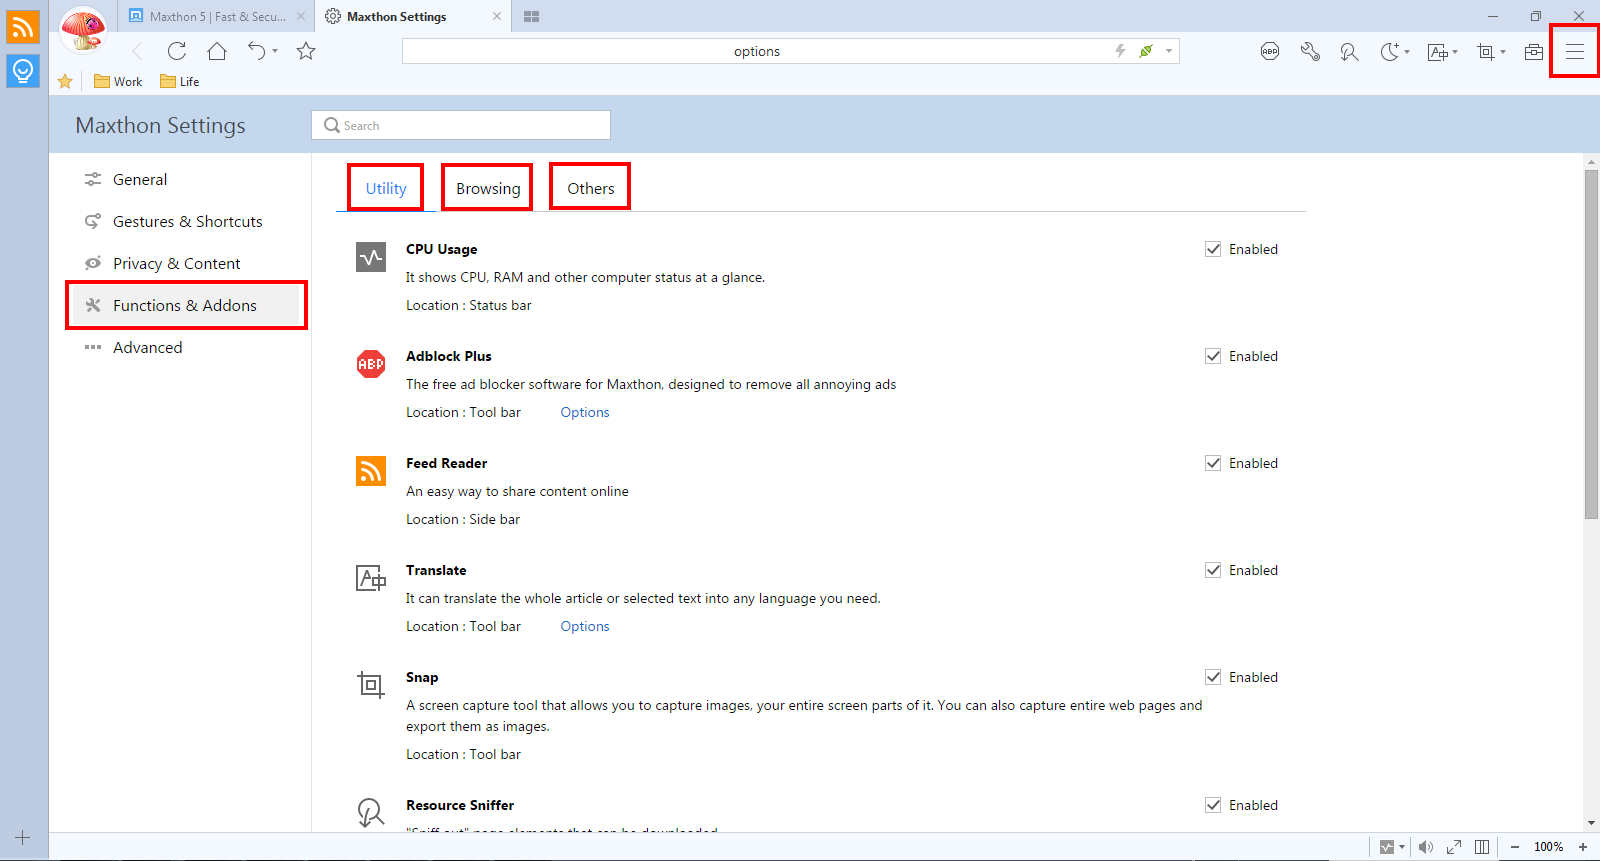Mute sound with the speaker icon
This screenshot has width=1600, height=861.
pos(1426,847)
